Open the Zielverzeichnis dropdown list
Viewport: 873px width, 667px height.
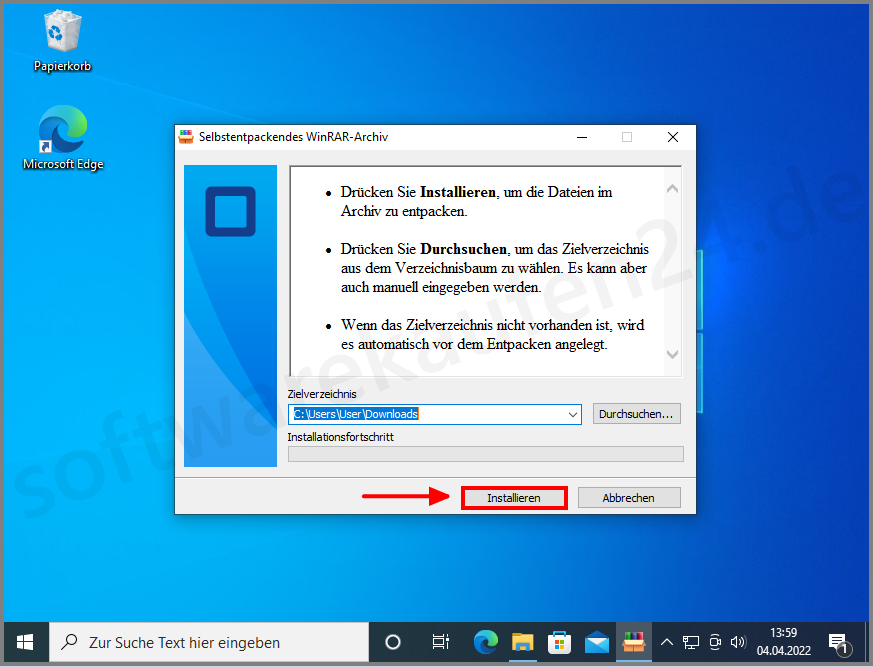pyautogui.click(x=571, y=413)
